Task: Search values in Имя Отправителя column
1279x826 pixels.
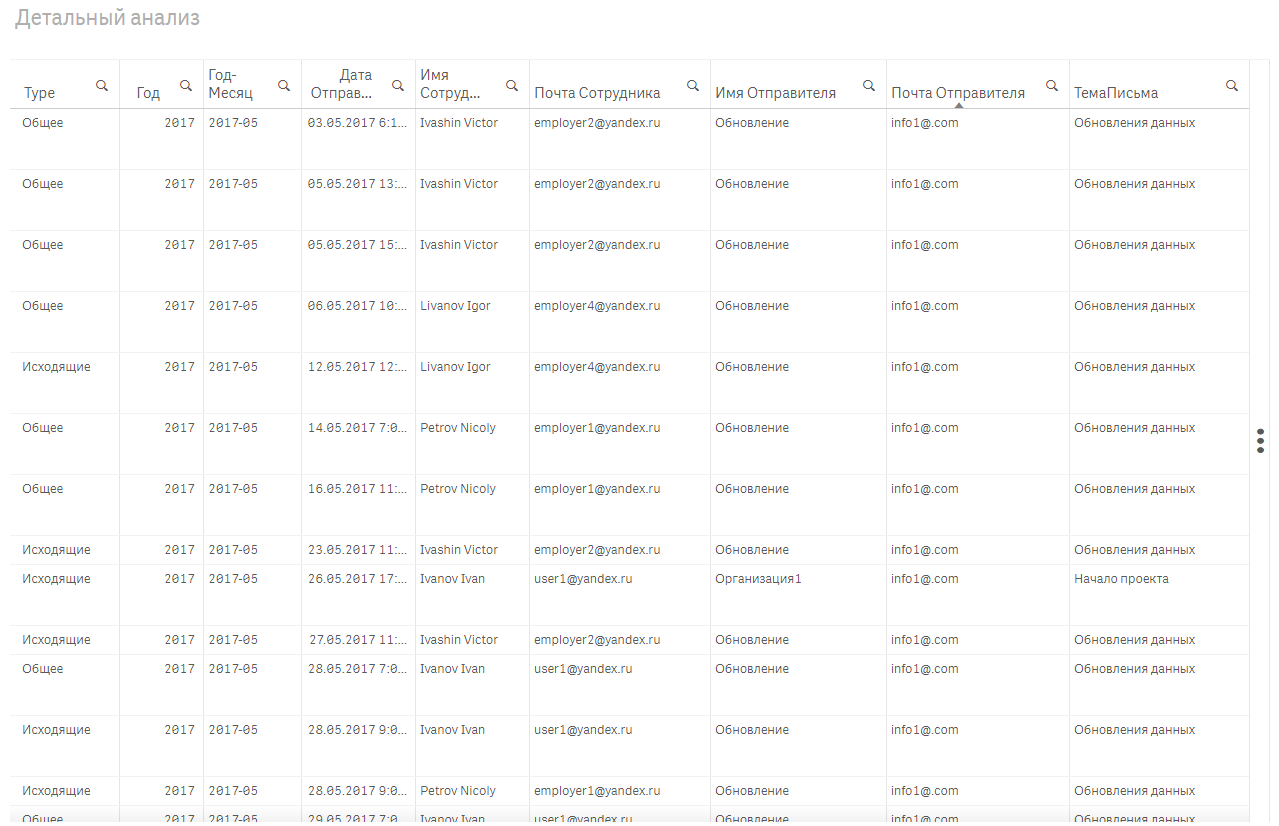Action: 869,86
